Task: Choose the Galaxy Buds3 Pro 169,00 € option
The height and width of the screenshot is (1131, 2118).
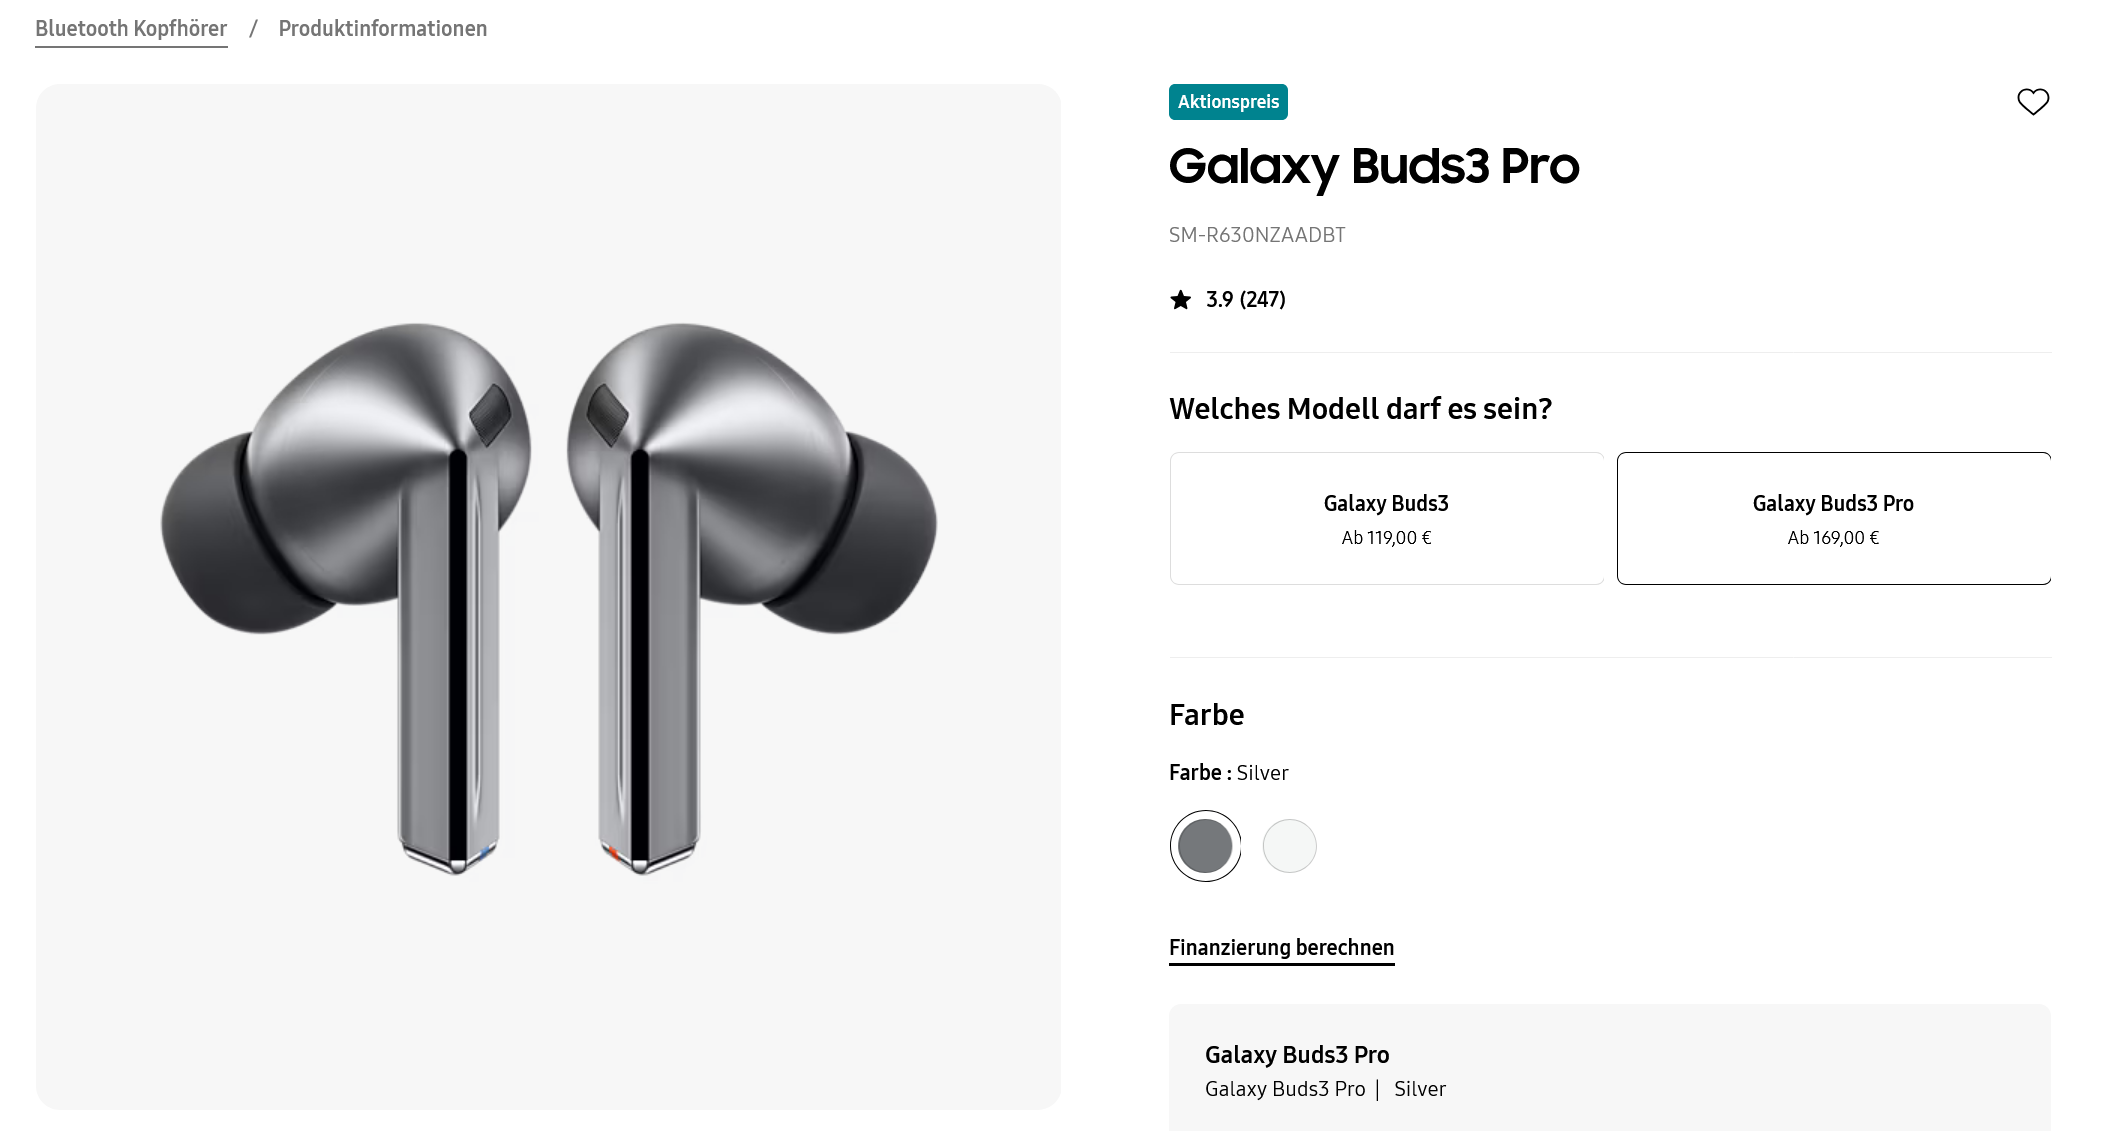Action: (x=1833, y=518)
